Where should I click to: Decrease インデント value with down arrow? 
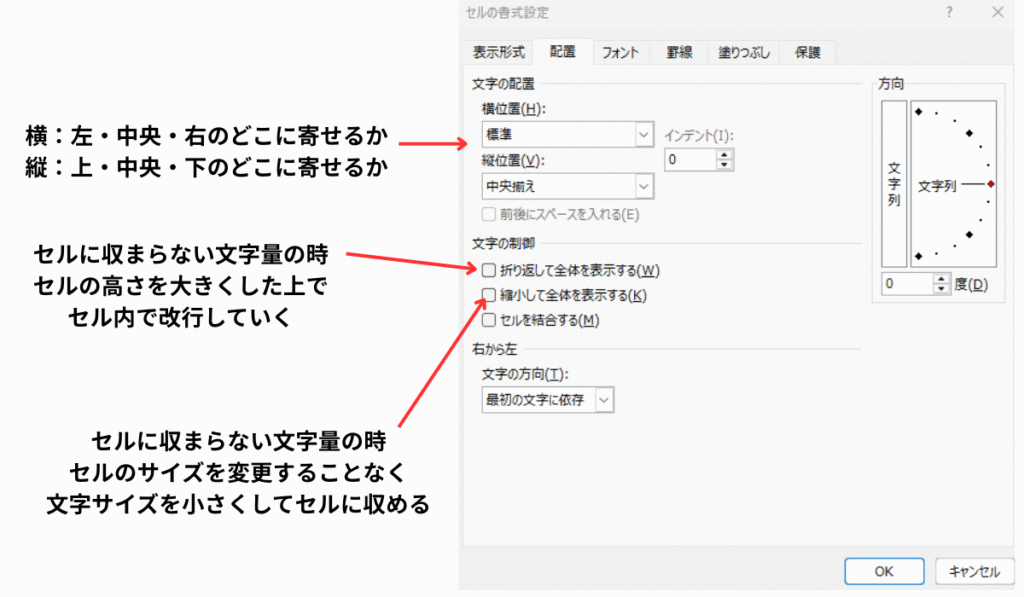pyautogui.click(x=725, y=164)
